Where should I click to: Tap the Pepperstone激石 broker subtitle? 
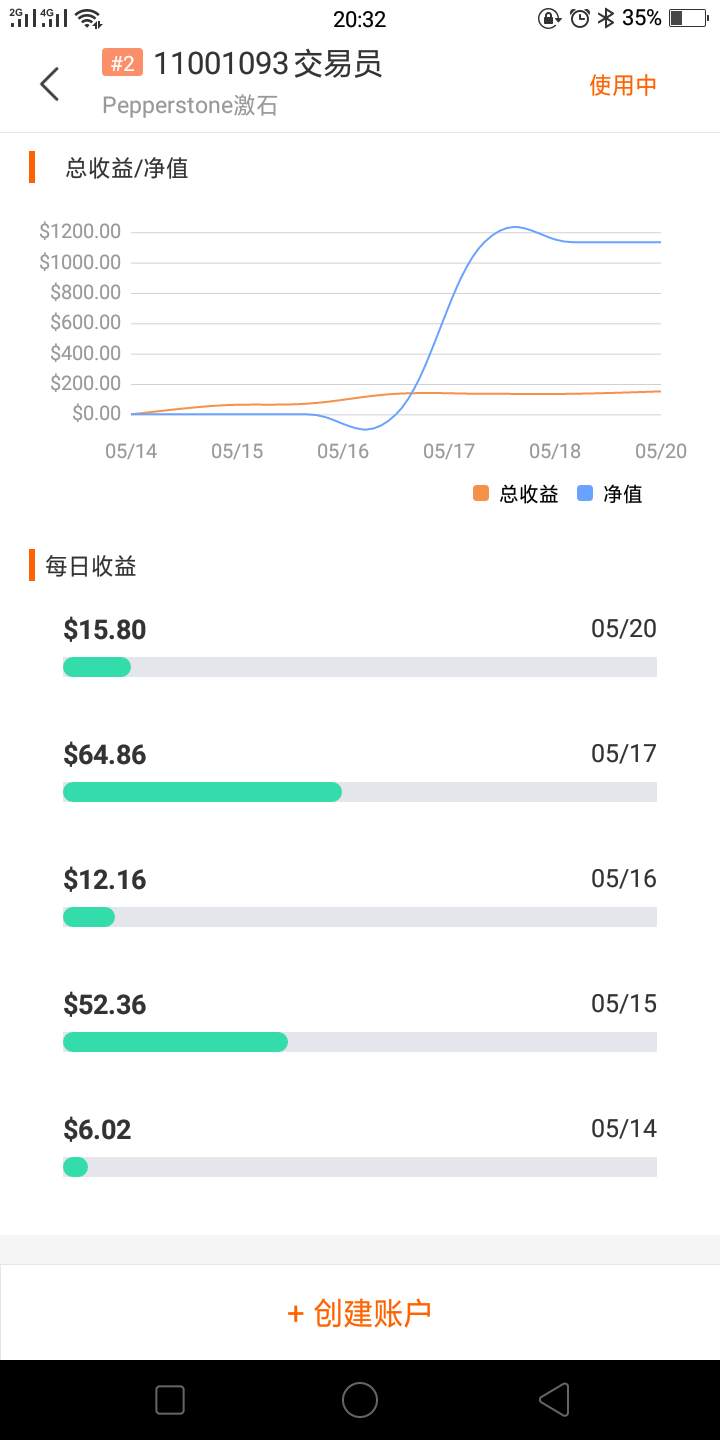[x=190, y=106]
